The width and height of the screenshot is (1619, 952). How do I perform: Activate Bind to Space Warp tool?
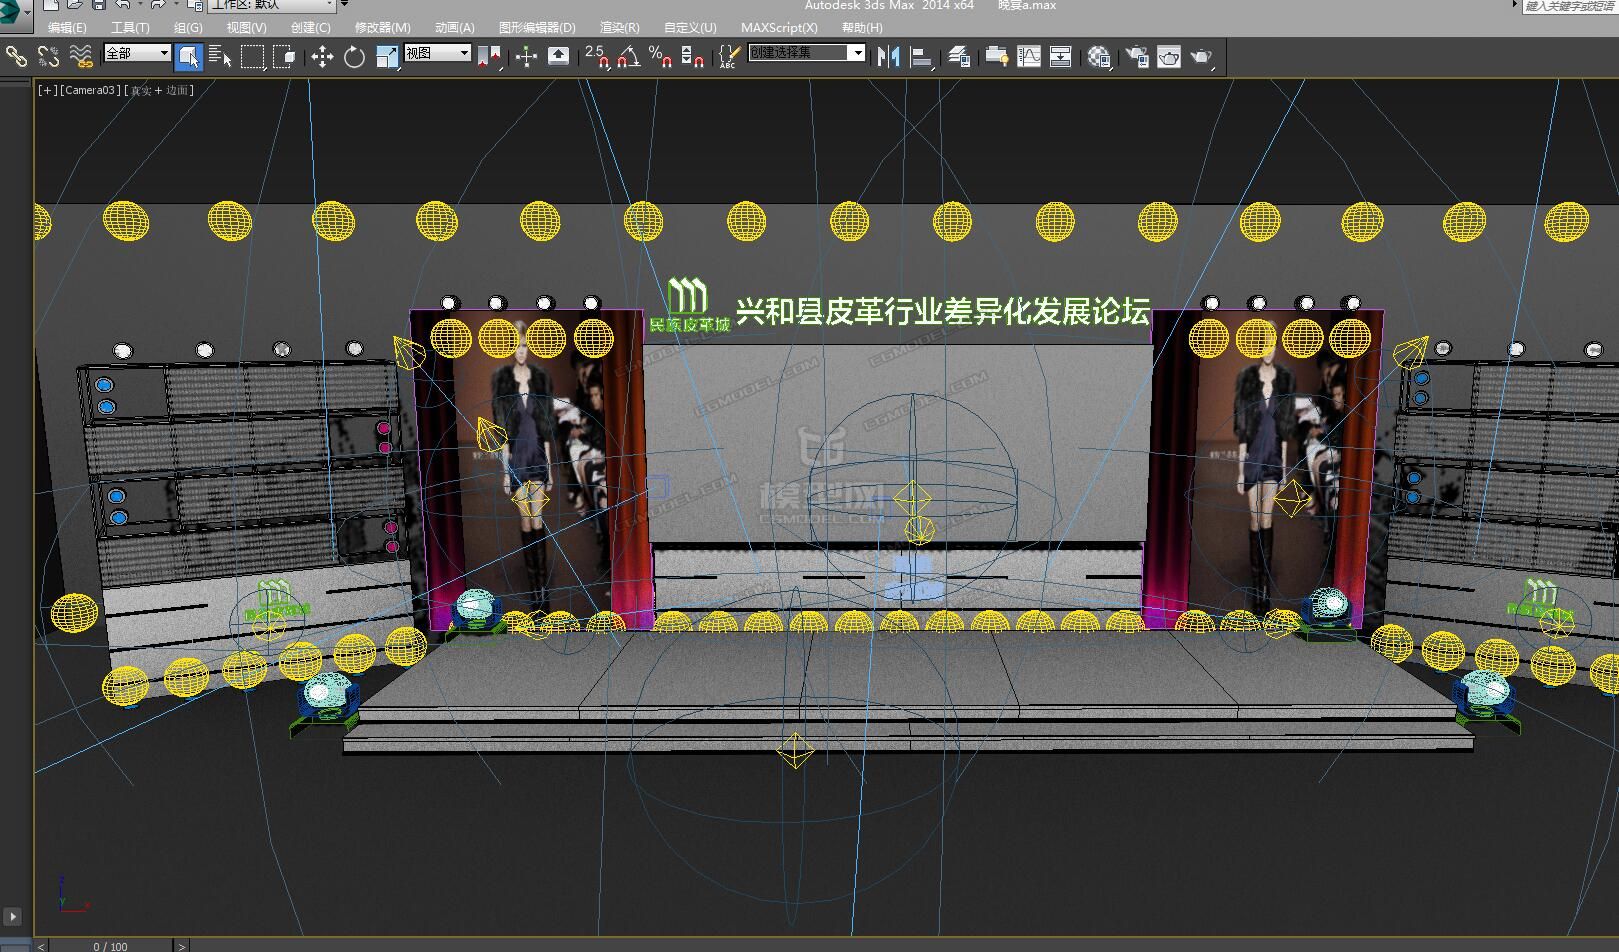pos(81,57)
